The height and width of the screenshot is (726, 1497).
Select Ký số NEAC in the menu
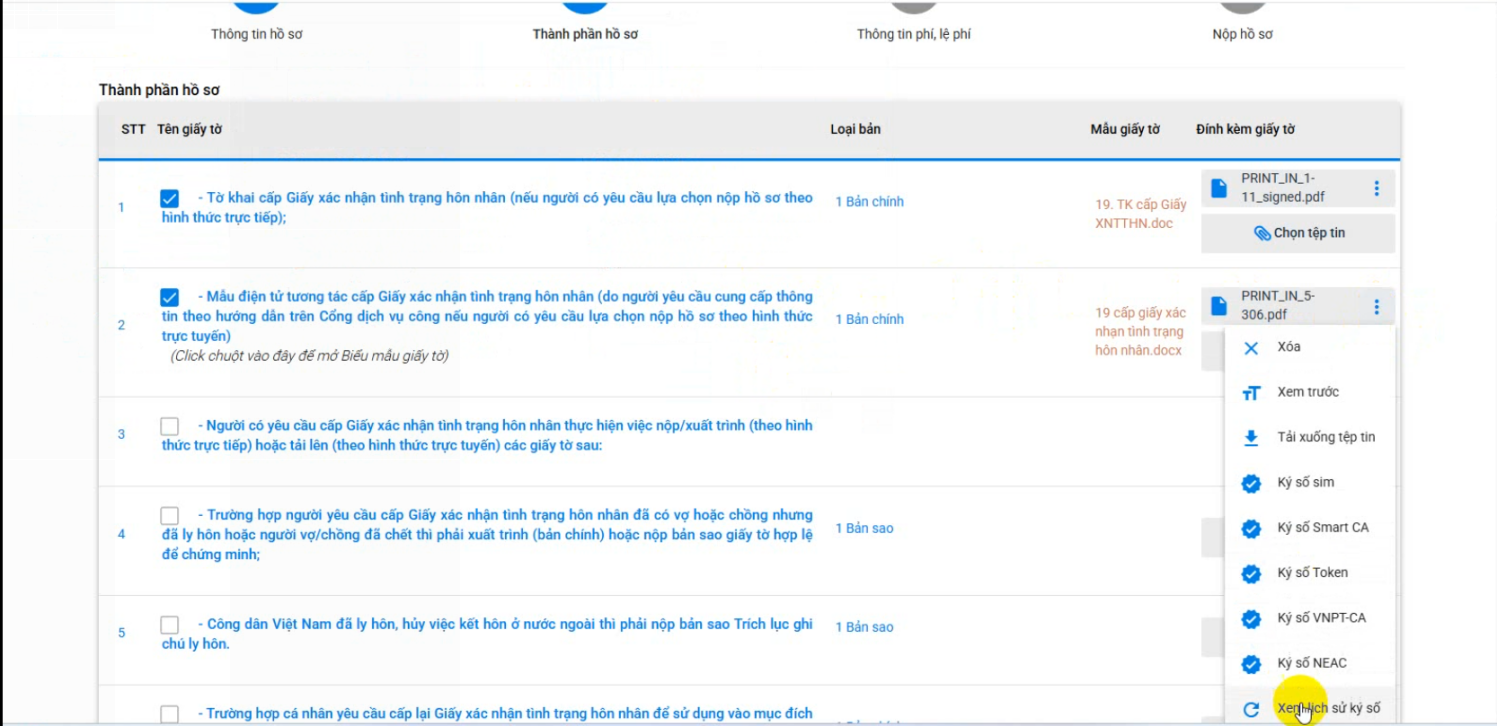(1311, 663)
